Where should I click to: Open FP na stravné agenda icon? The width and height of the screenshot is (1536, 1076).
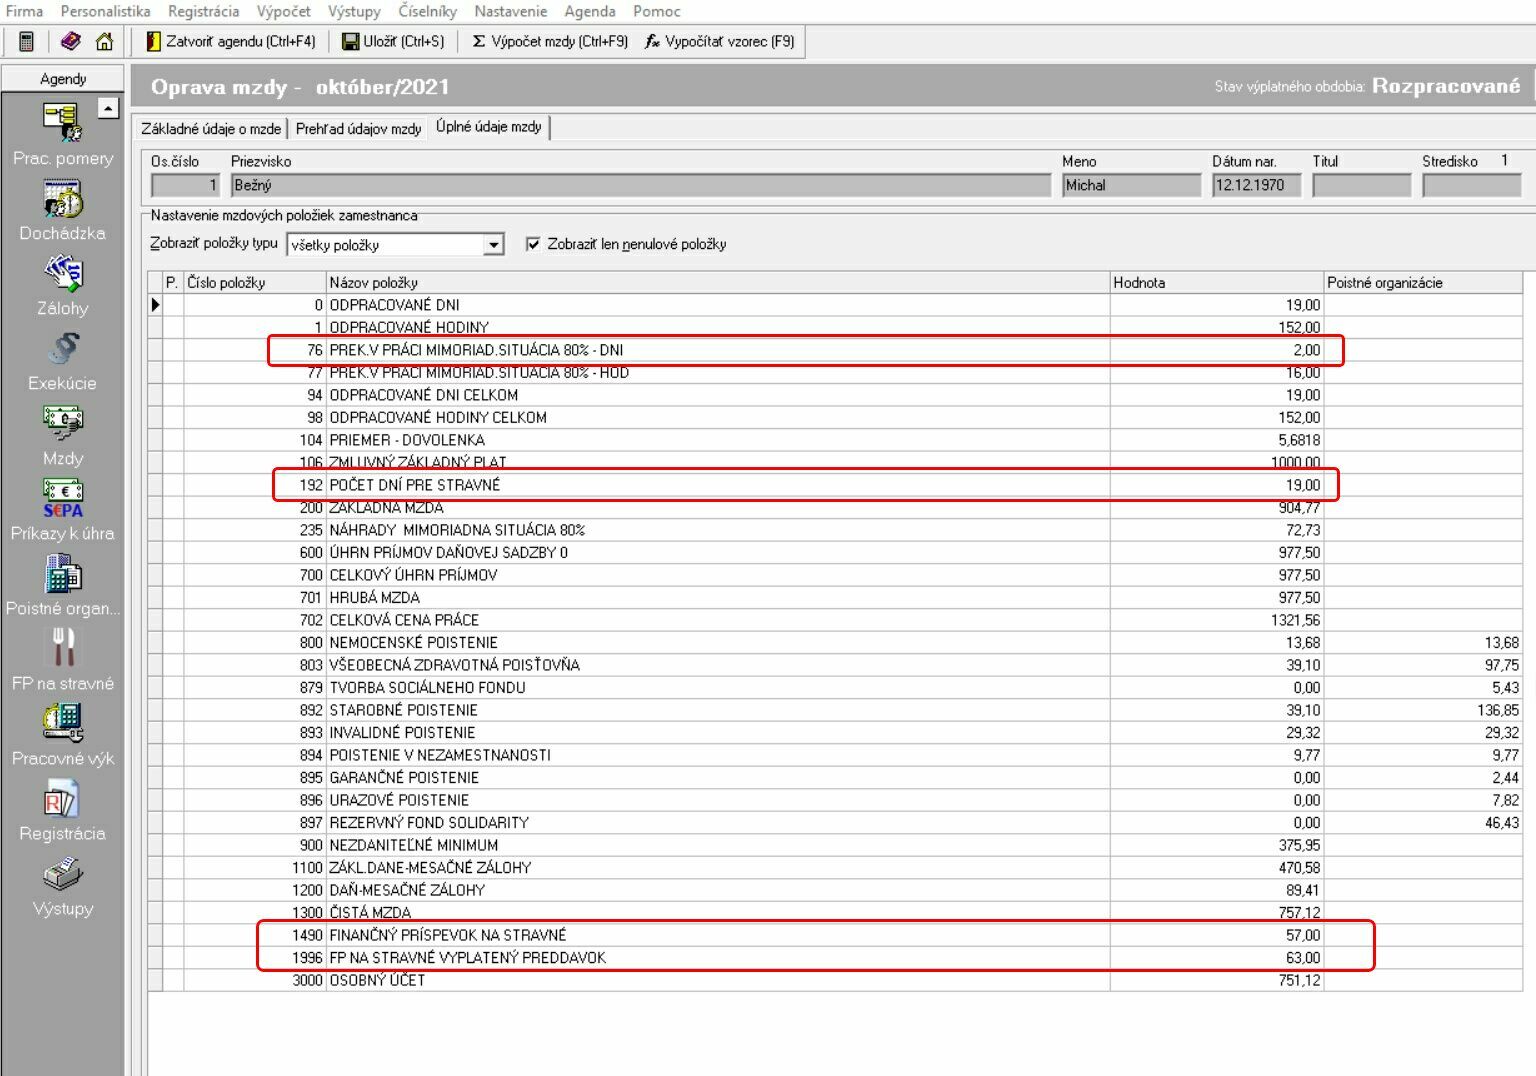[x=62, y=648]
